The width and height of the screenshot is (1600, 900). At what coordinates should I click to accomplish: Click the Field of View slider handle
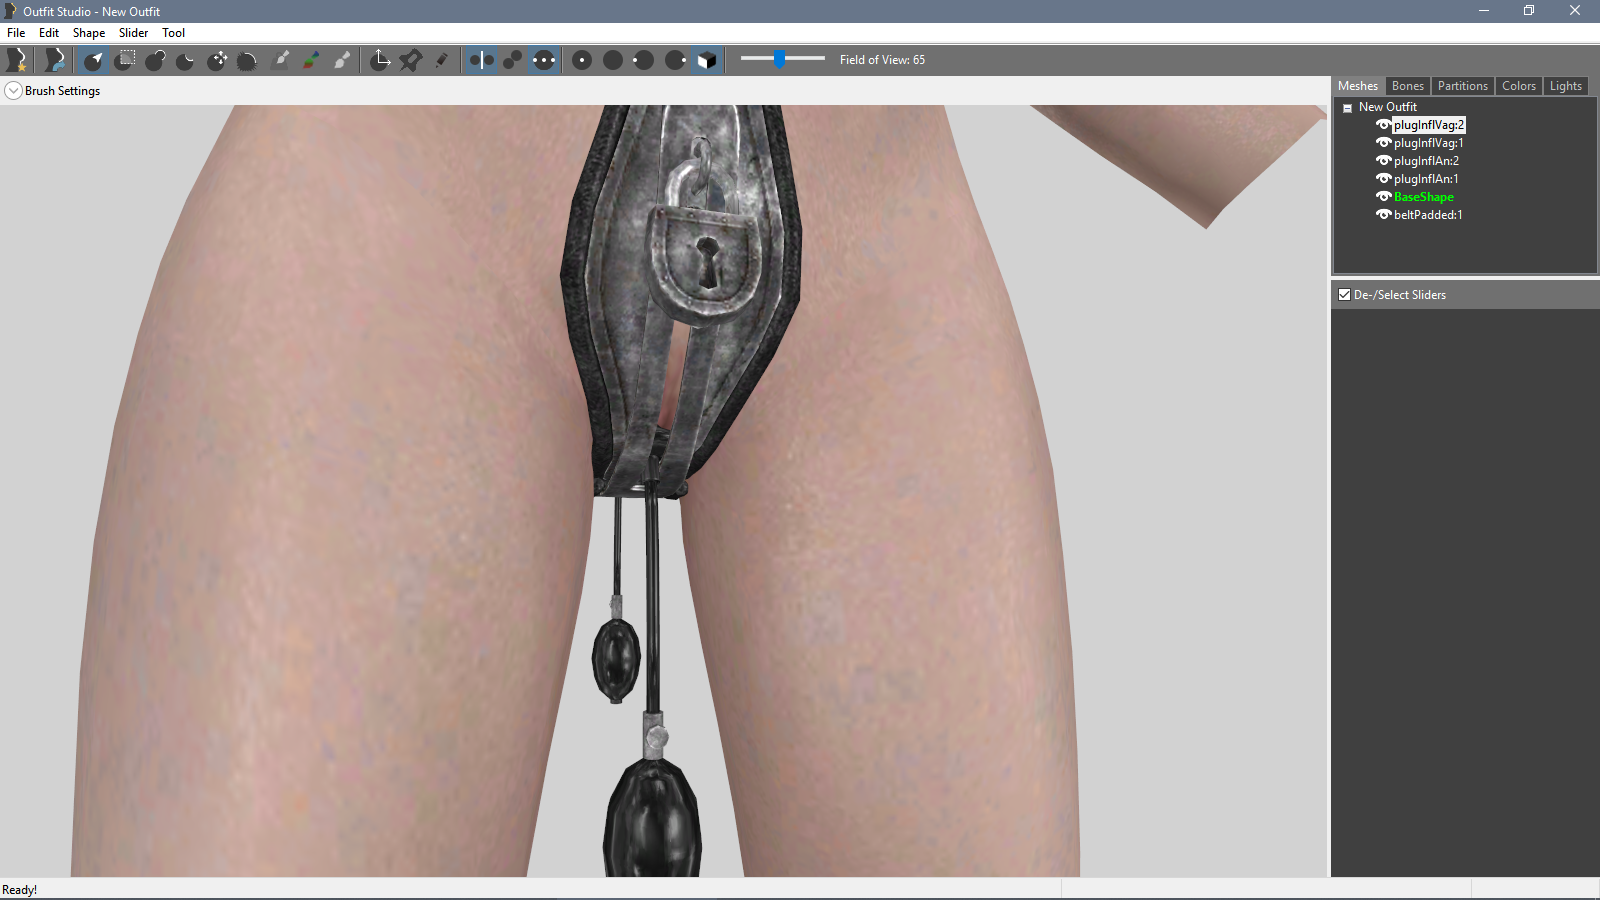pos(780,59)
